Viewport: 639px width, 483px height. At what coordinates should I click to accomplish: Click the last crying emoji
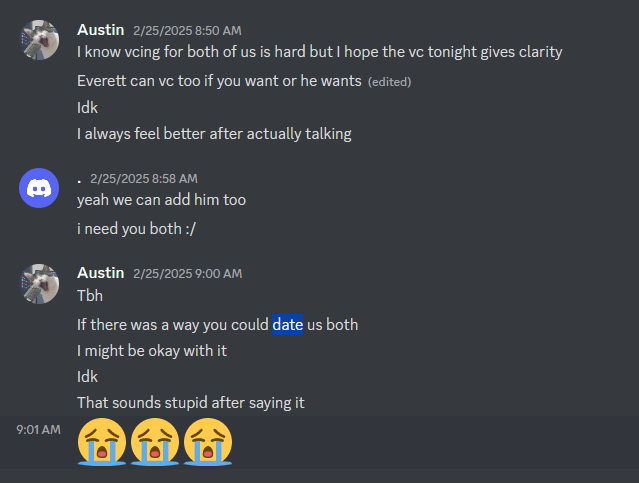208,442
